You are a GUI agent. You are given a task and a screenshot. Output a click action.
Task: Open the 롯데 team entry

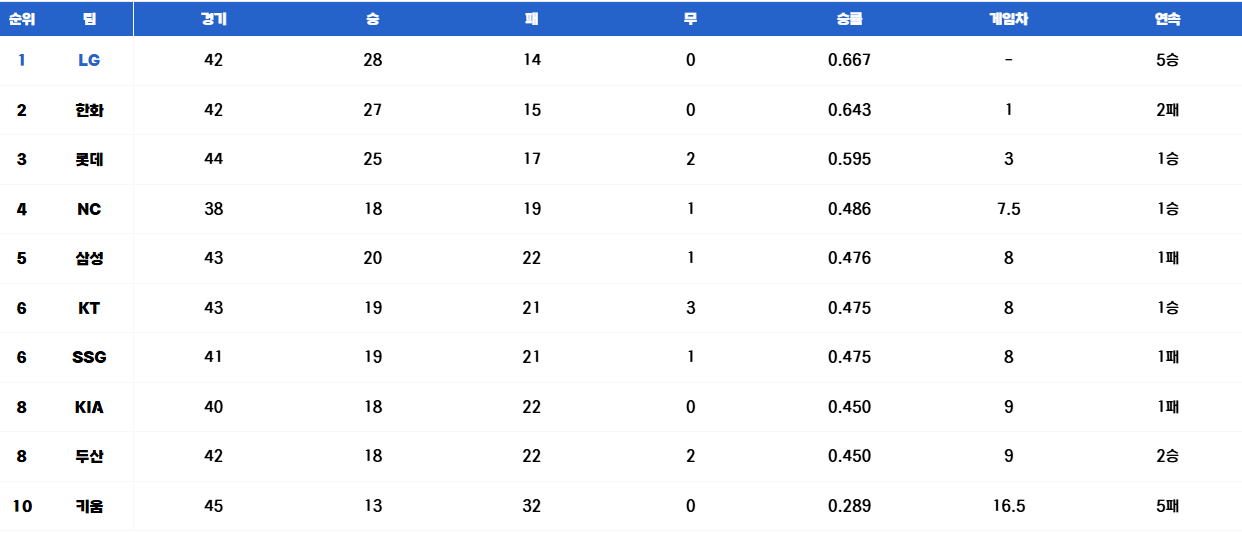tap(89, 159)
